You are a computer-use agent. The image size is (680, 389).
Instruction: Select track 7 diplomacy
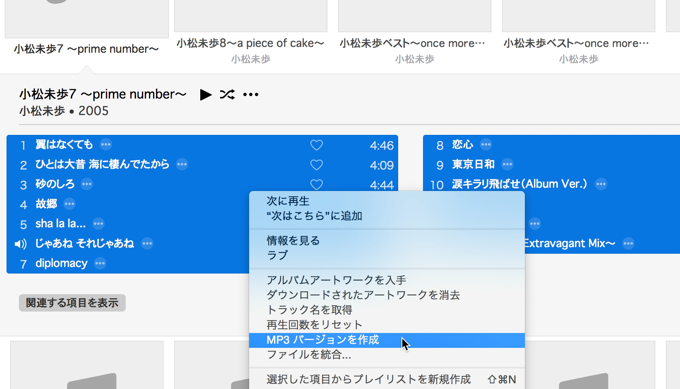click(128, 263)
